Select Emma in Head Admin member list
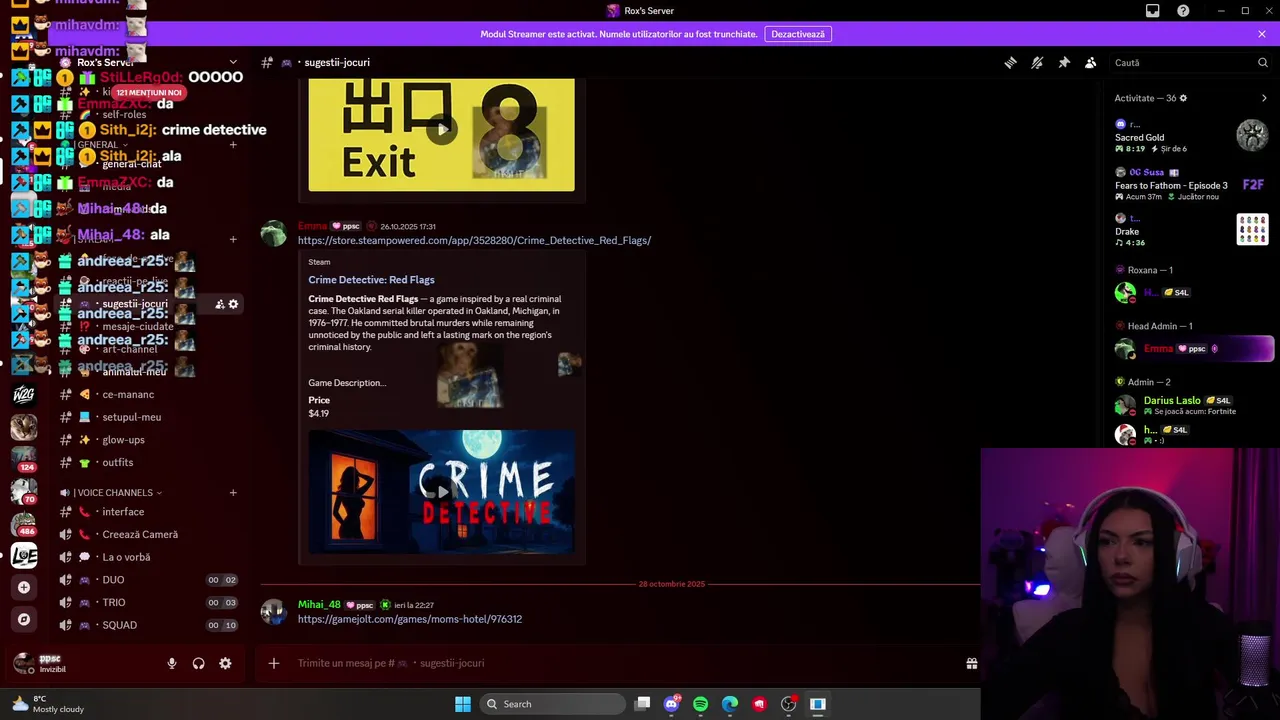 [1192, 348]
